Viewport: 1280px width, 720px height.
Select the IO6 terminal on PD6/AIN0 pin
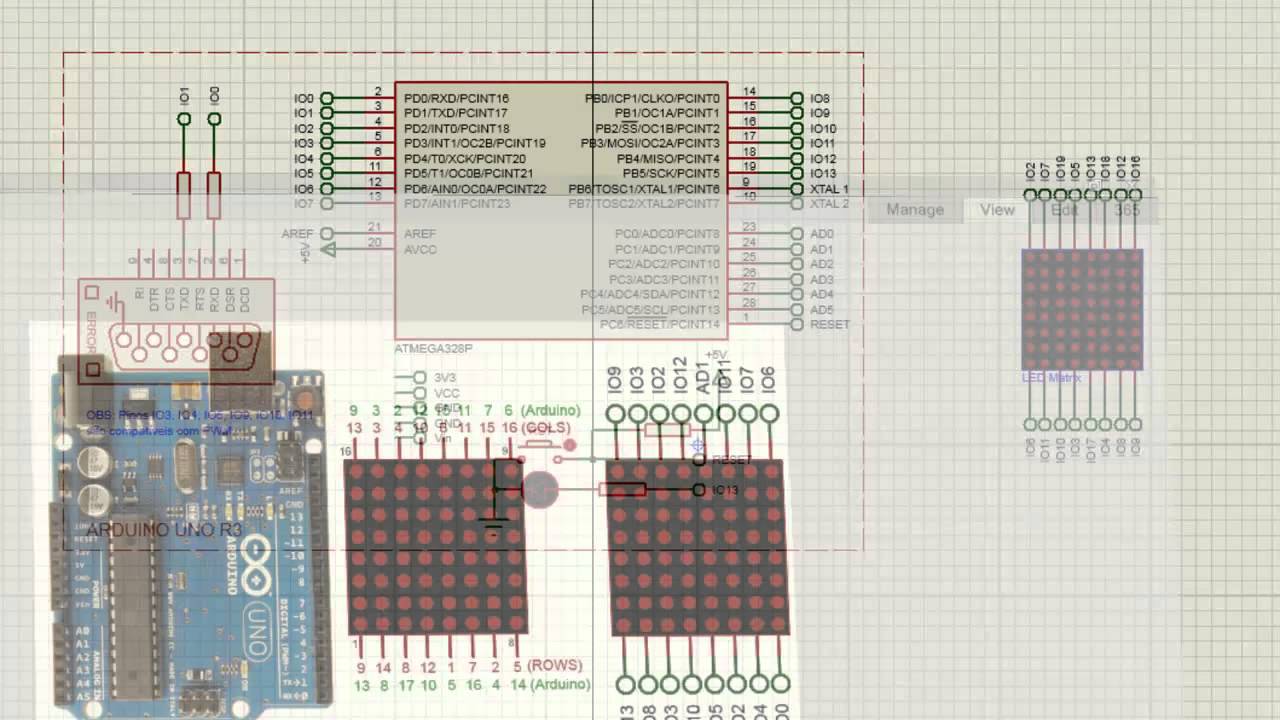(326, 188)
